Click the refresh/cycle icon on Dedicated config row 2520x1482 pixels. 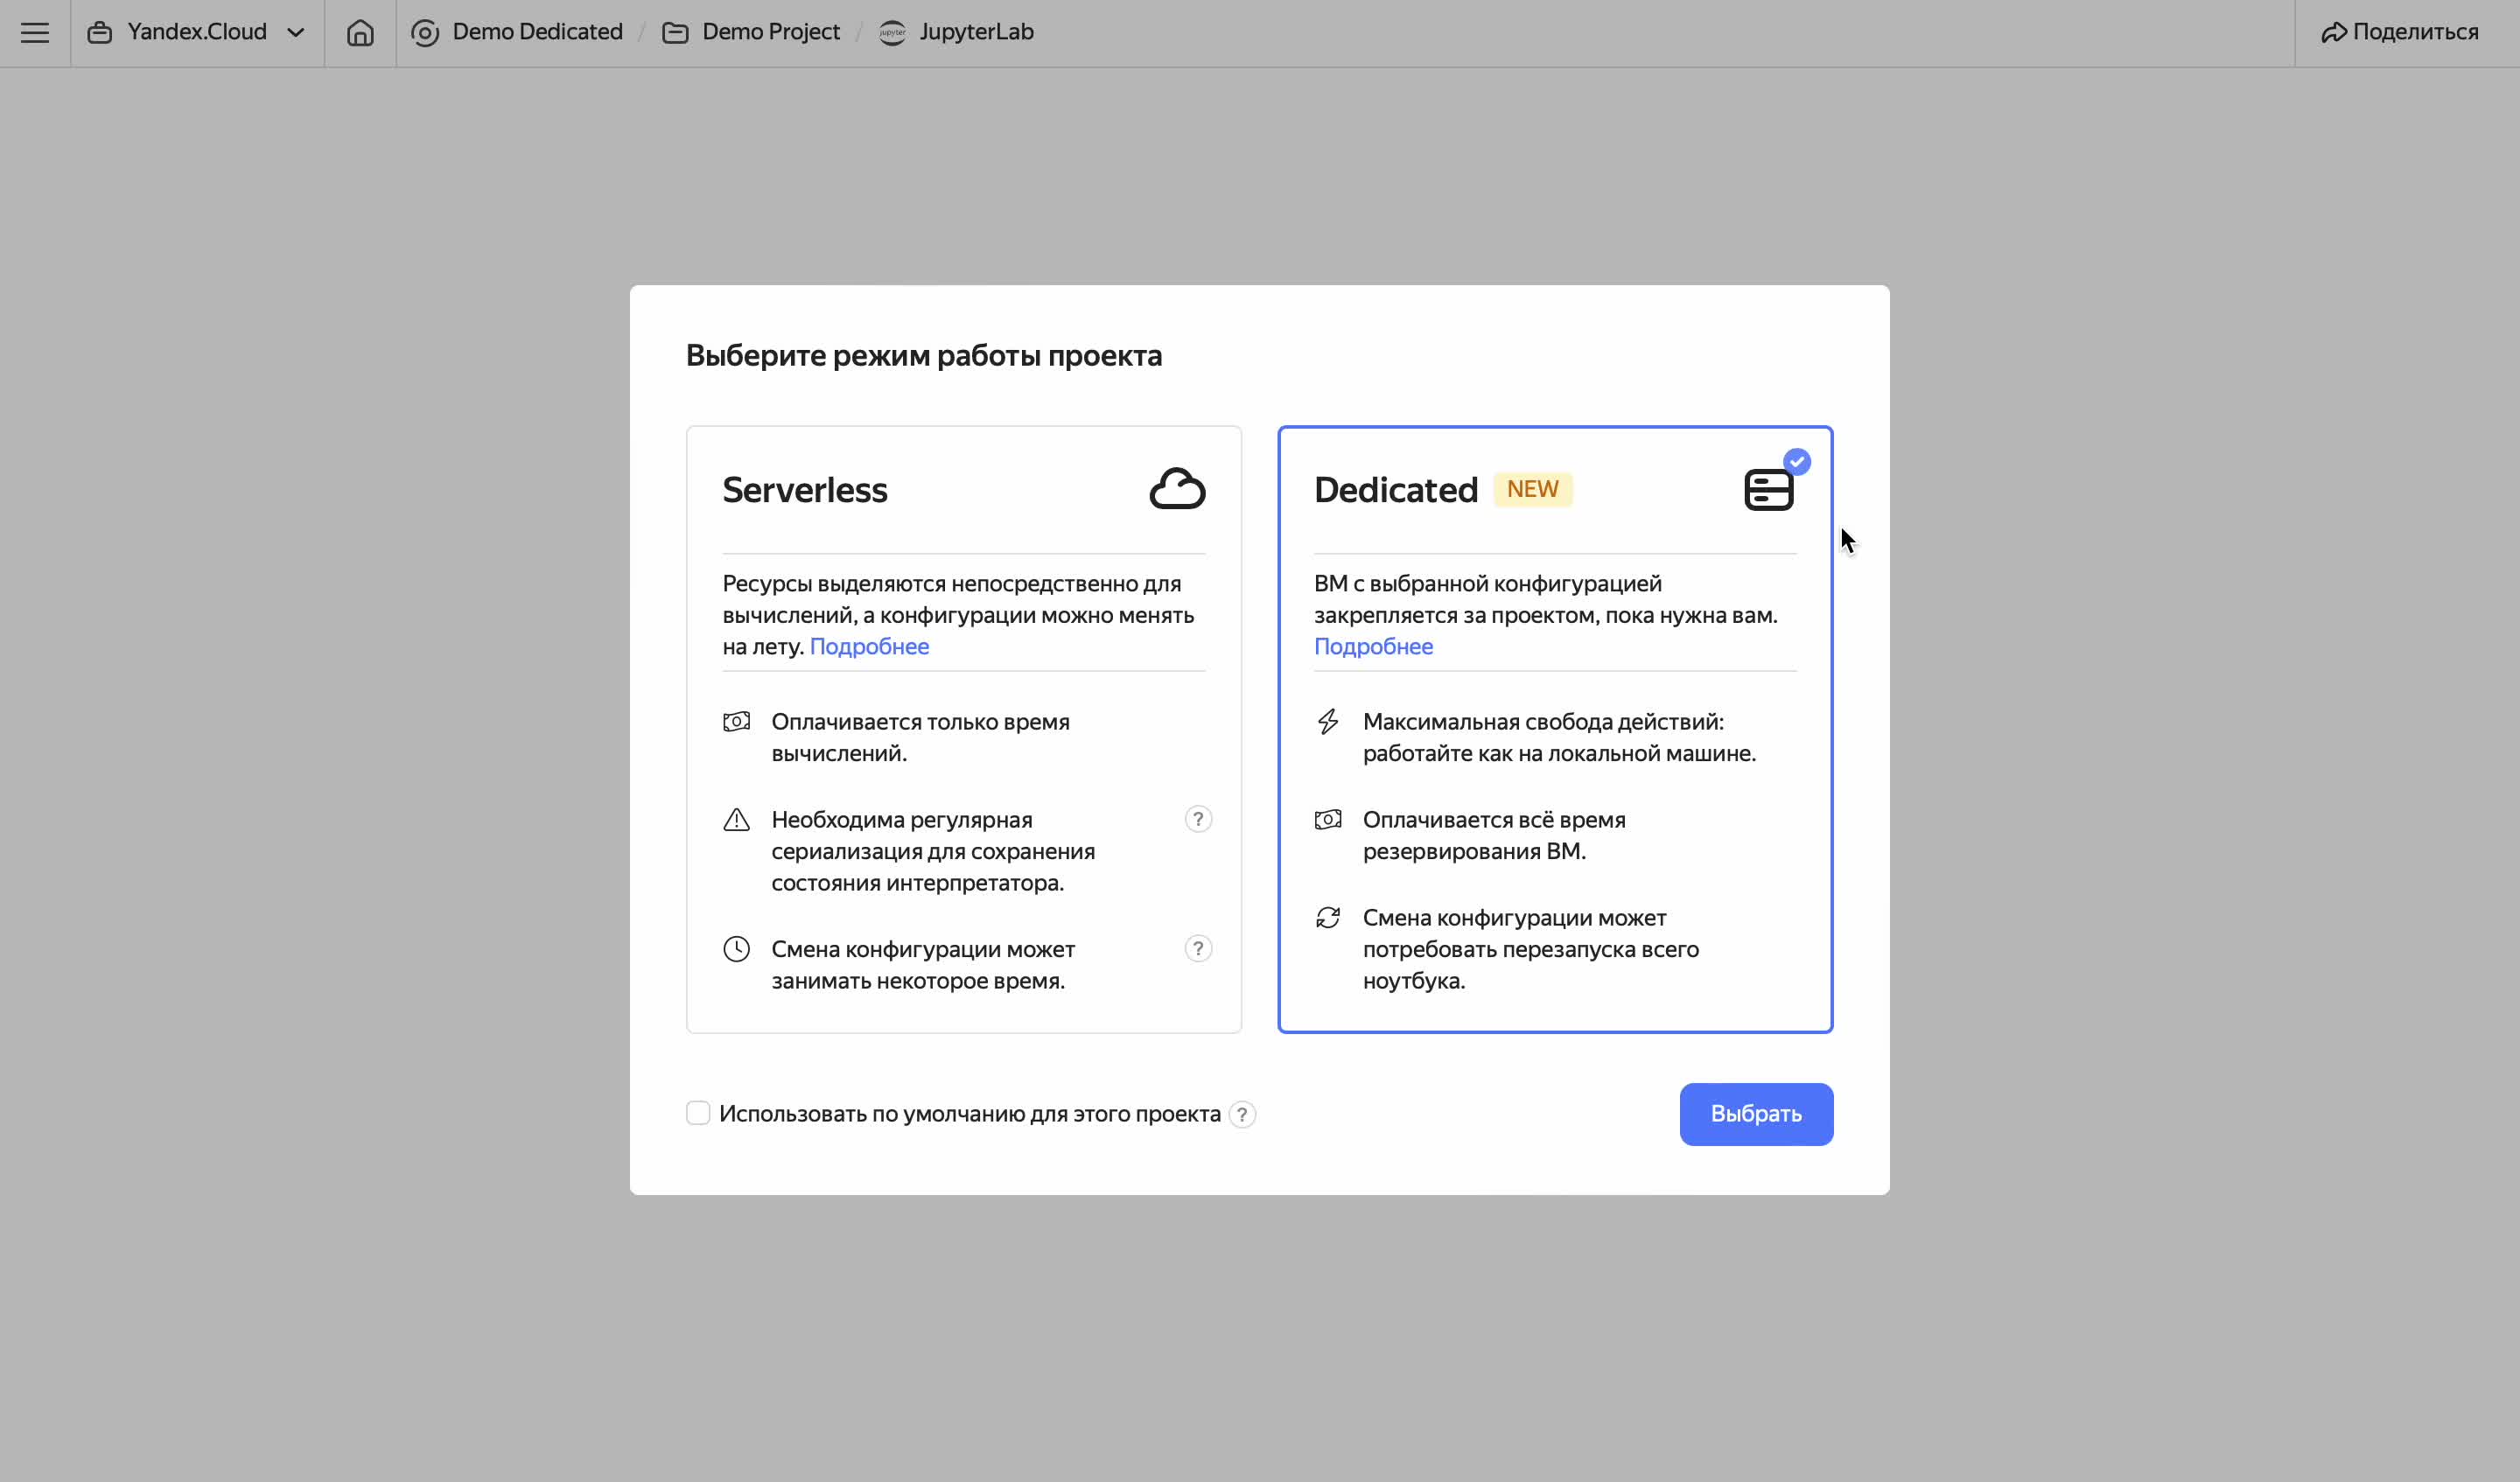point(1329,918)
